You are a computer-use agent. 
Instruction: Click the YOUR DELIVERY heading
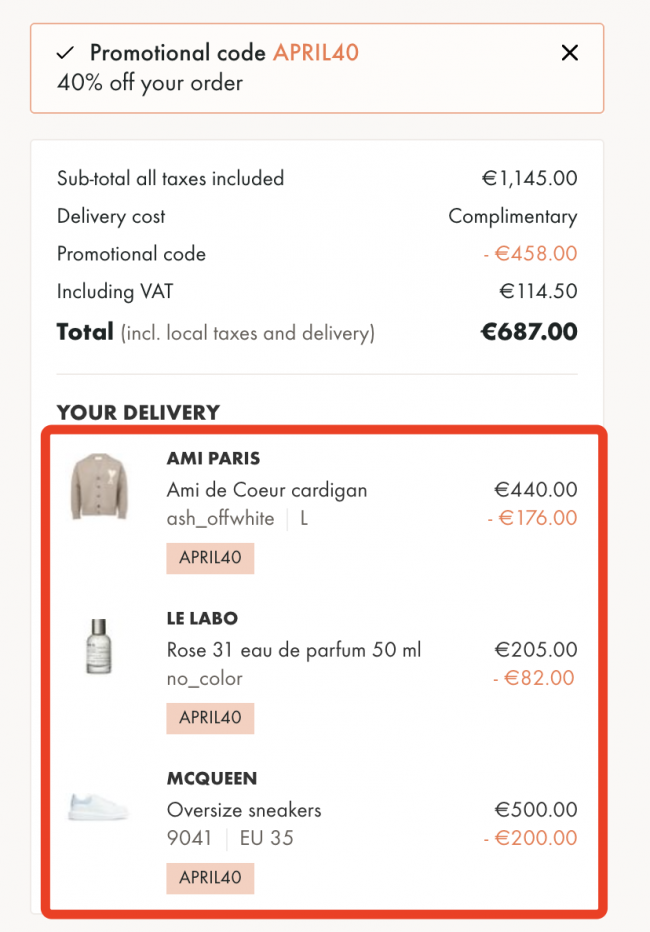(x=138, y=413)
